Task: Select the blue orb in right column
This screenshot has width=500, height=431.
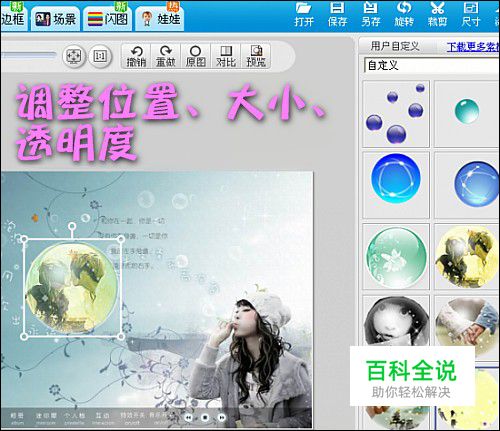Action: (x=467, y=185)
